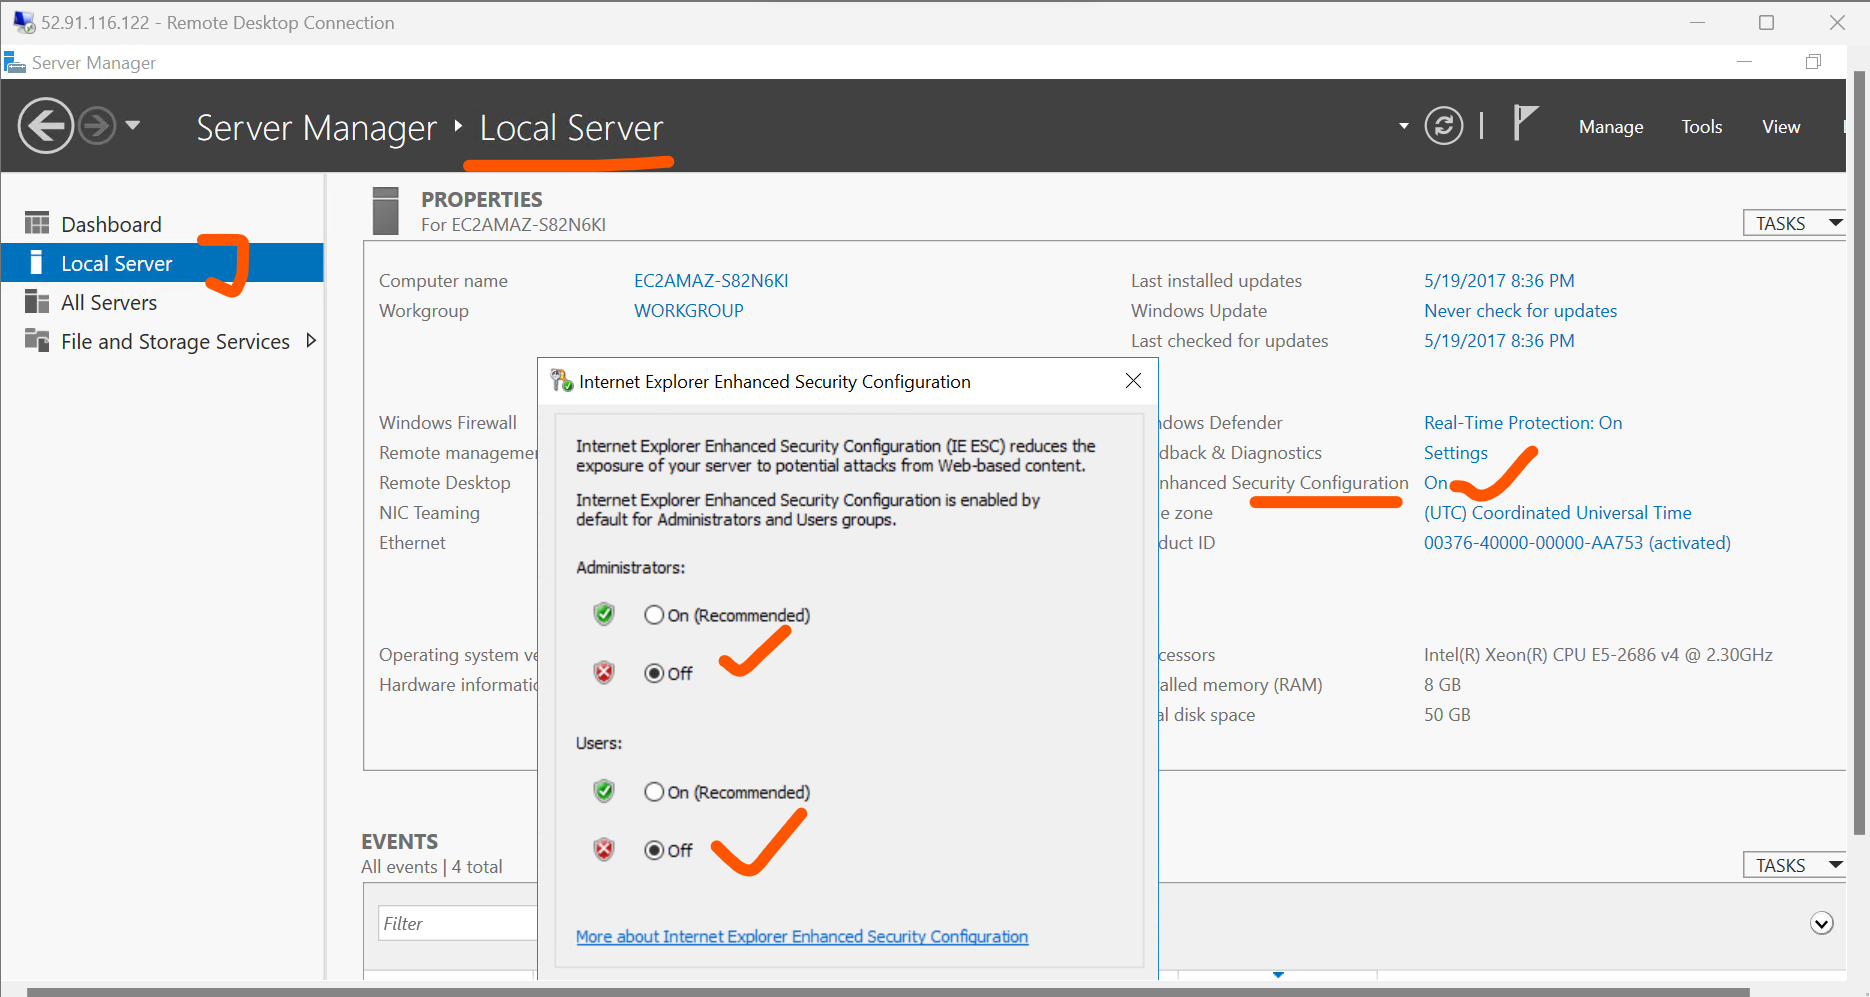Click the Last installed updates date link

1499,281
